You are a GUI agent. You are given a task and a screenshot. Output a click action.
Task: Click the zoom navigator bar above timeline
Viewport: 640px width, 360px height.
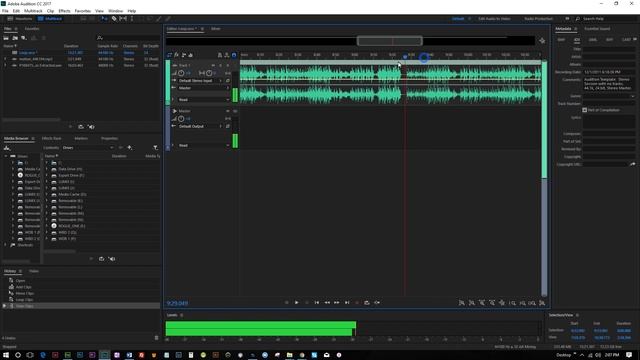(390, 41)
